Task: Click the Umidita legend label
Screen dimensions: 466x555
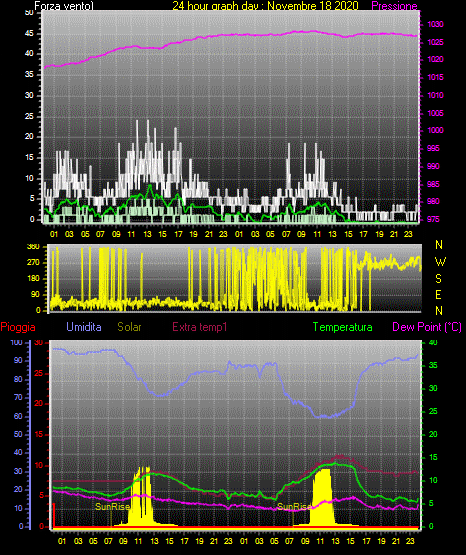Action: click(84, 327)
